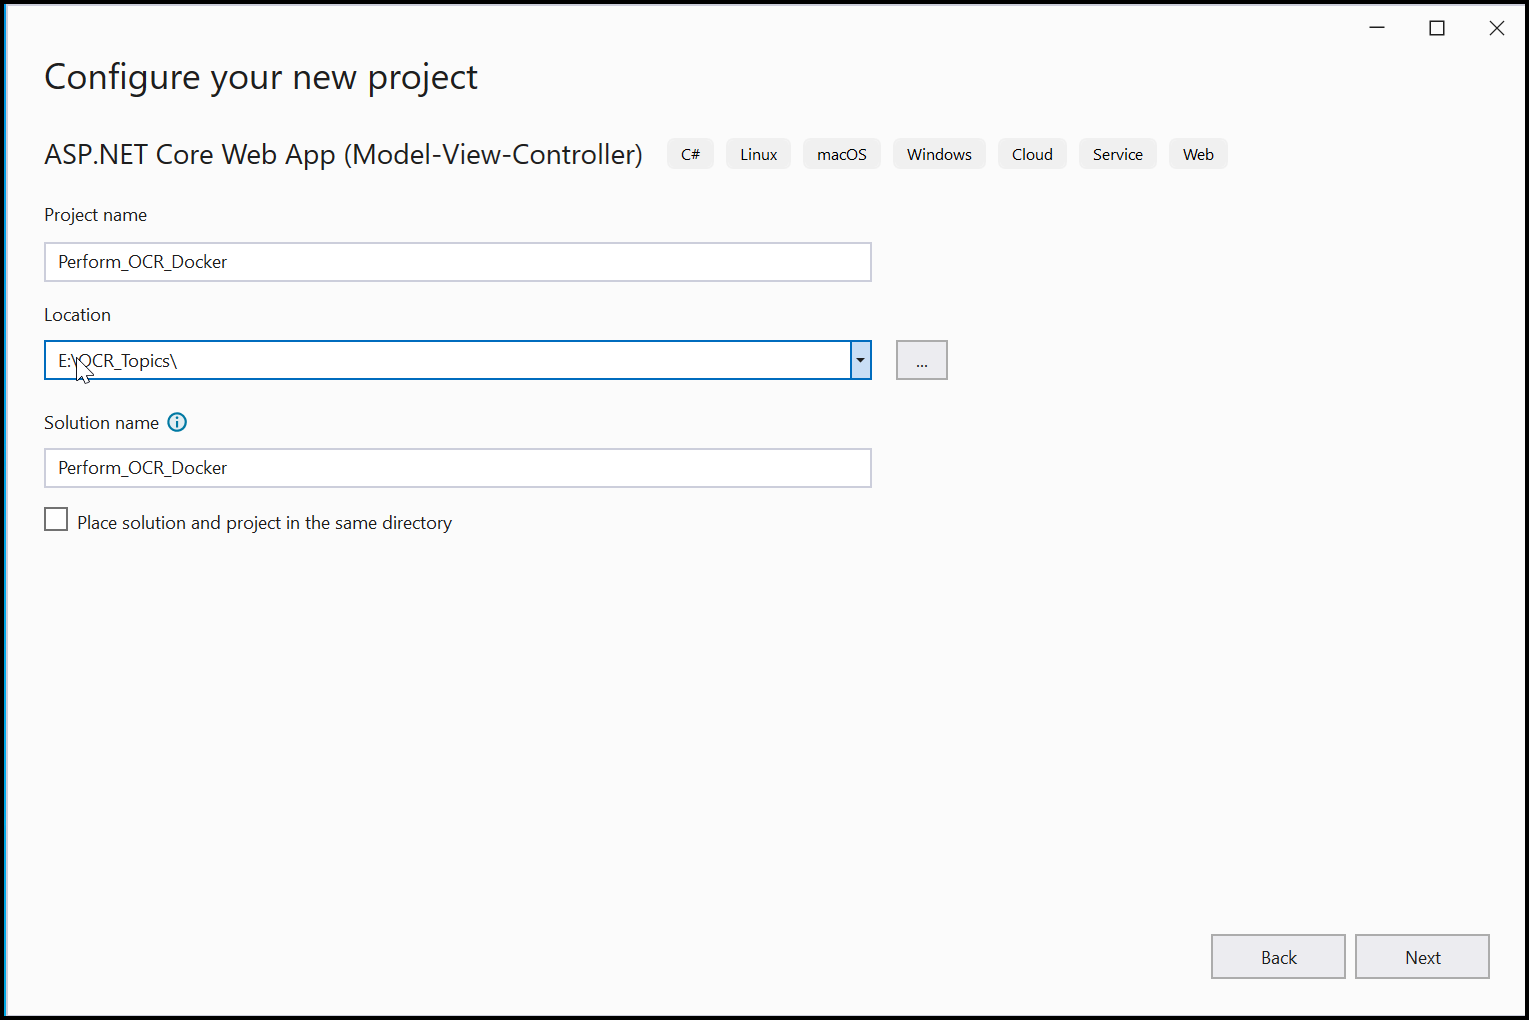Screen dimensions: 1529x1020
Task: Select the Service project type tag
Action: 1117,153
